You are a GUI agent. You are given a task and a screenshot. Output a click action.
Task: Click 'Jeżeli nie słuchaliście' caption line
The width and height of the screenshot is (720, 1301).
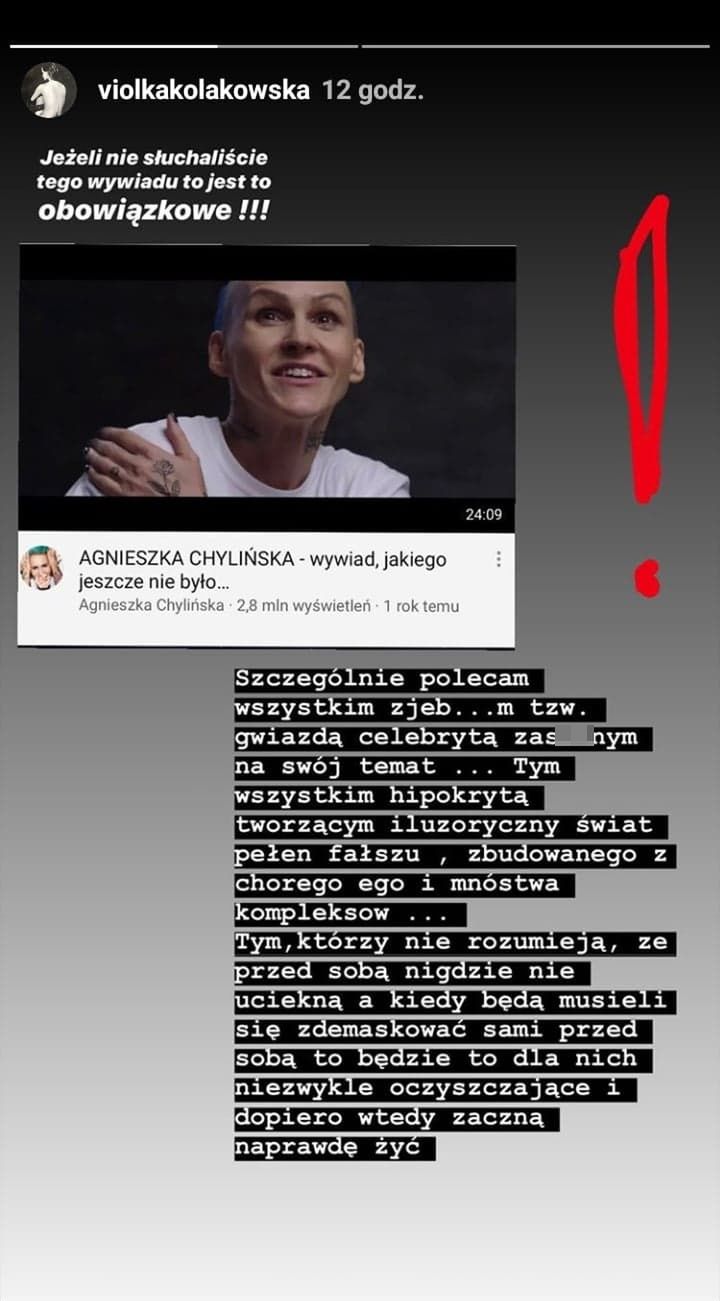pos(154,157)
